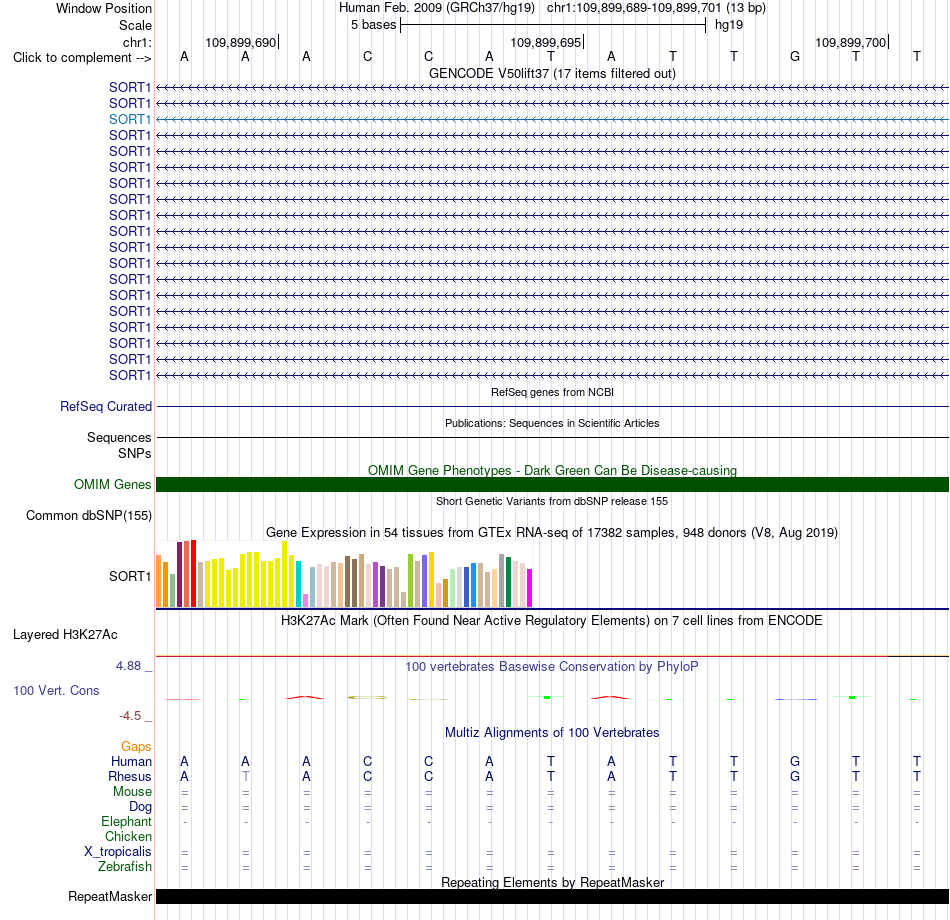Click the 'H3K27Ac Mark' ENCODE track title
The image size is (950, 920).
click(x=552, y=621)
